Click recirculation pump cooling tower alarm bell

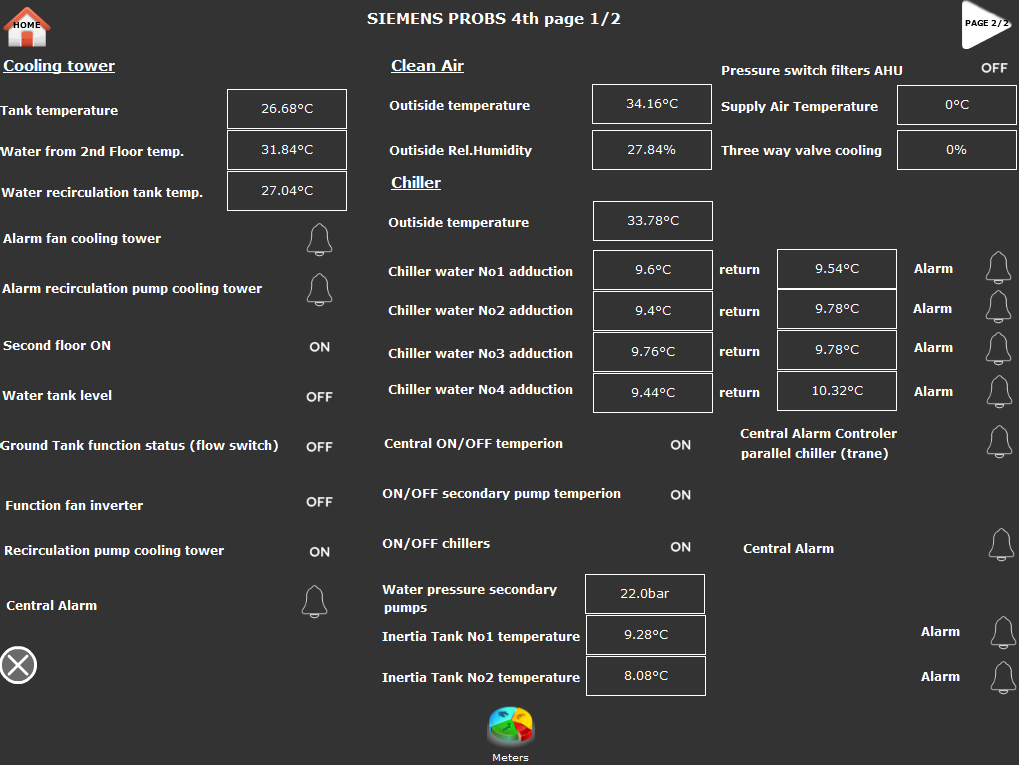pyautogui.click(x=319, y=289)
